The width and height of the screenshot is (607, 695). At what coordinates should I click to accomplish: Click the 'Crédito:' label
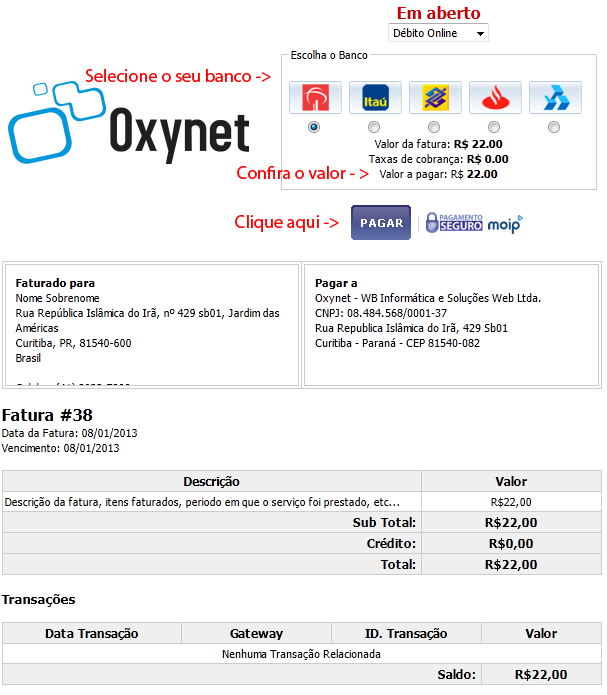pos(391,543)
